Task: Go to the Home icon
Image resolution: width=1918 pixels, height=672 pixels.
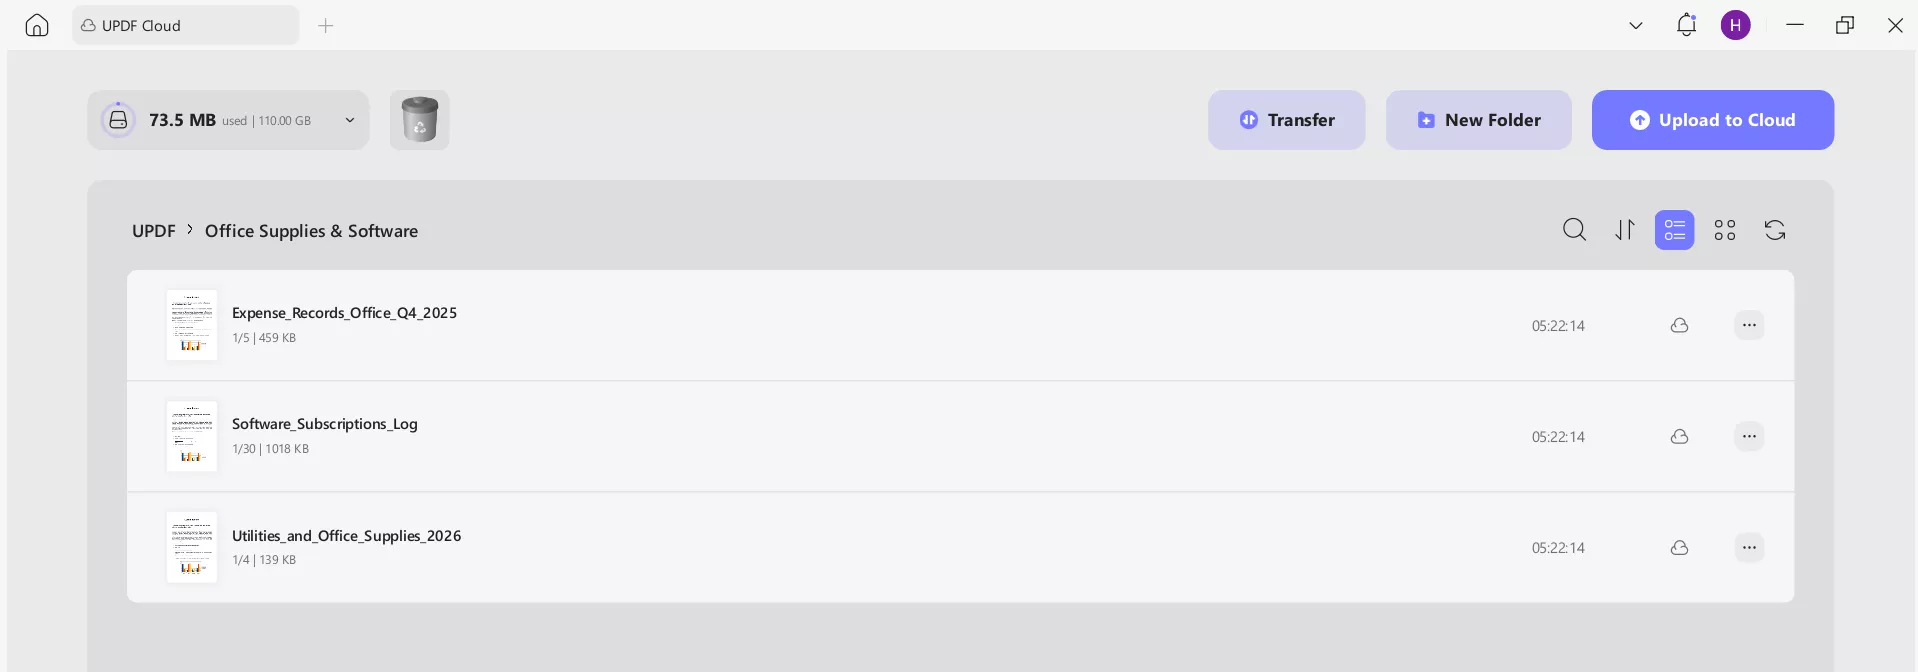Action: click(37, 25)
